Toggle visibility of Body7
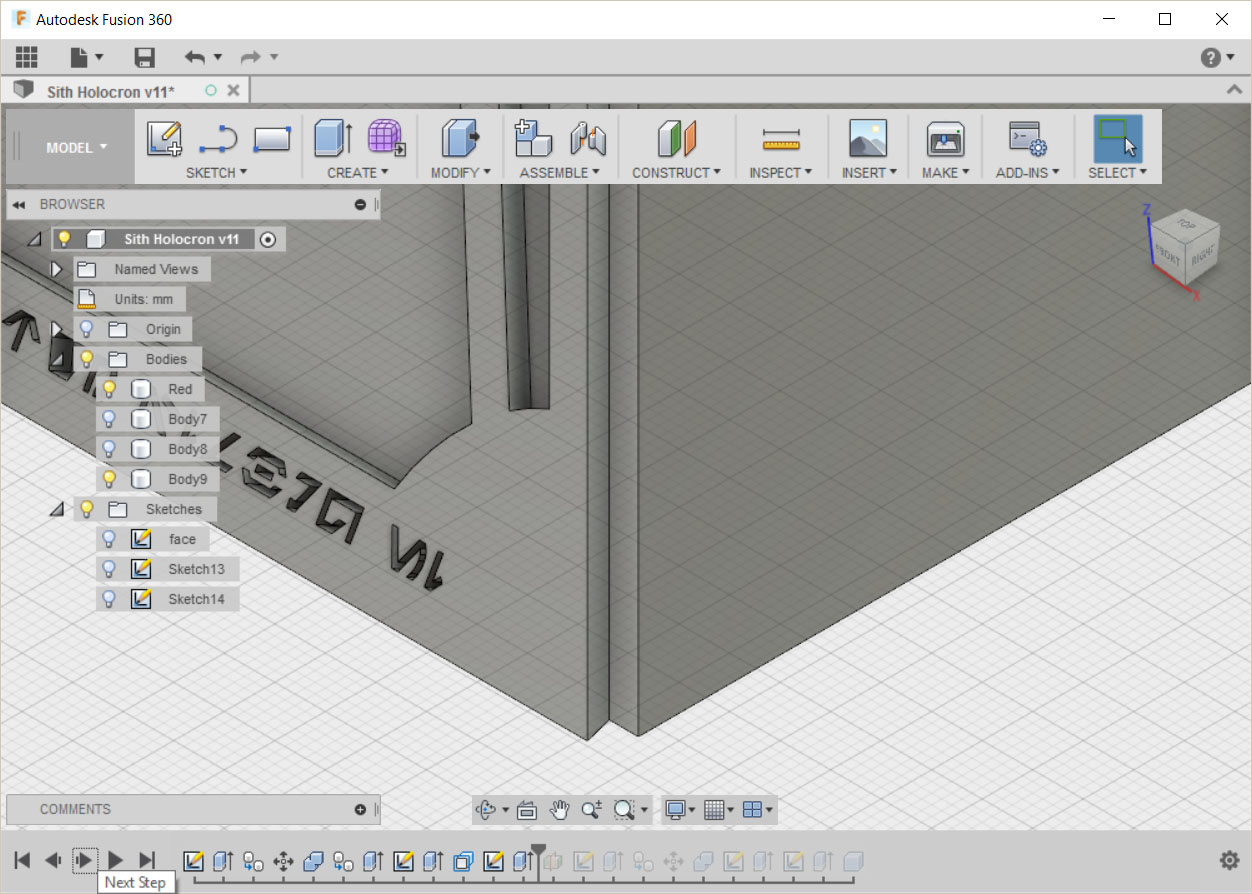The width and height of the screenshot is (1252, 894). [x=110, y=419]
